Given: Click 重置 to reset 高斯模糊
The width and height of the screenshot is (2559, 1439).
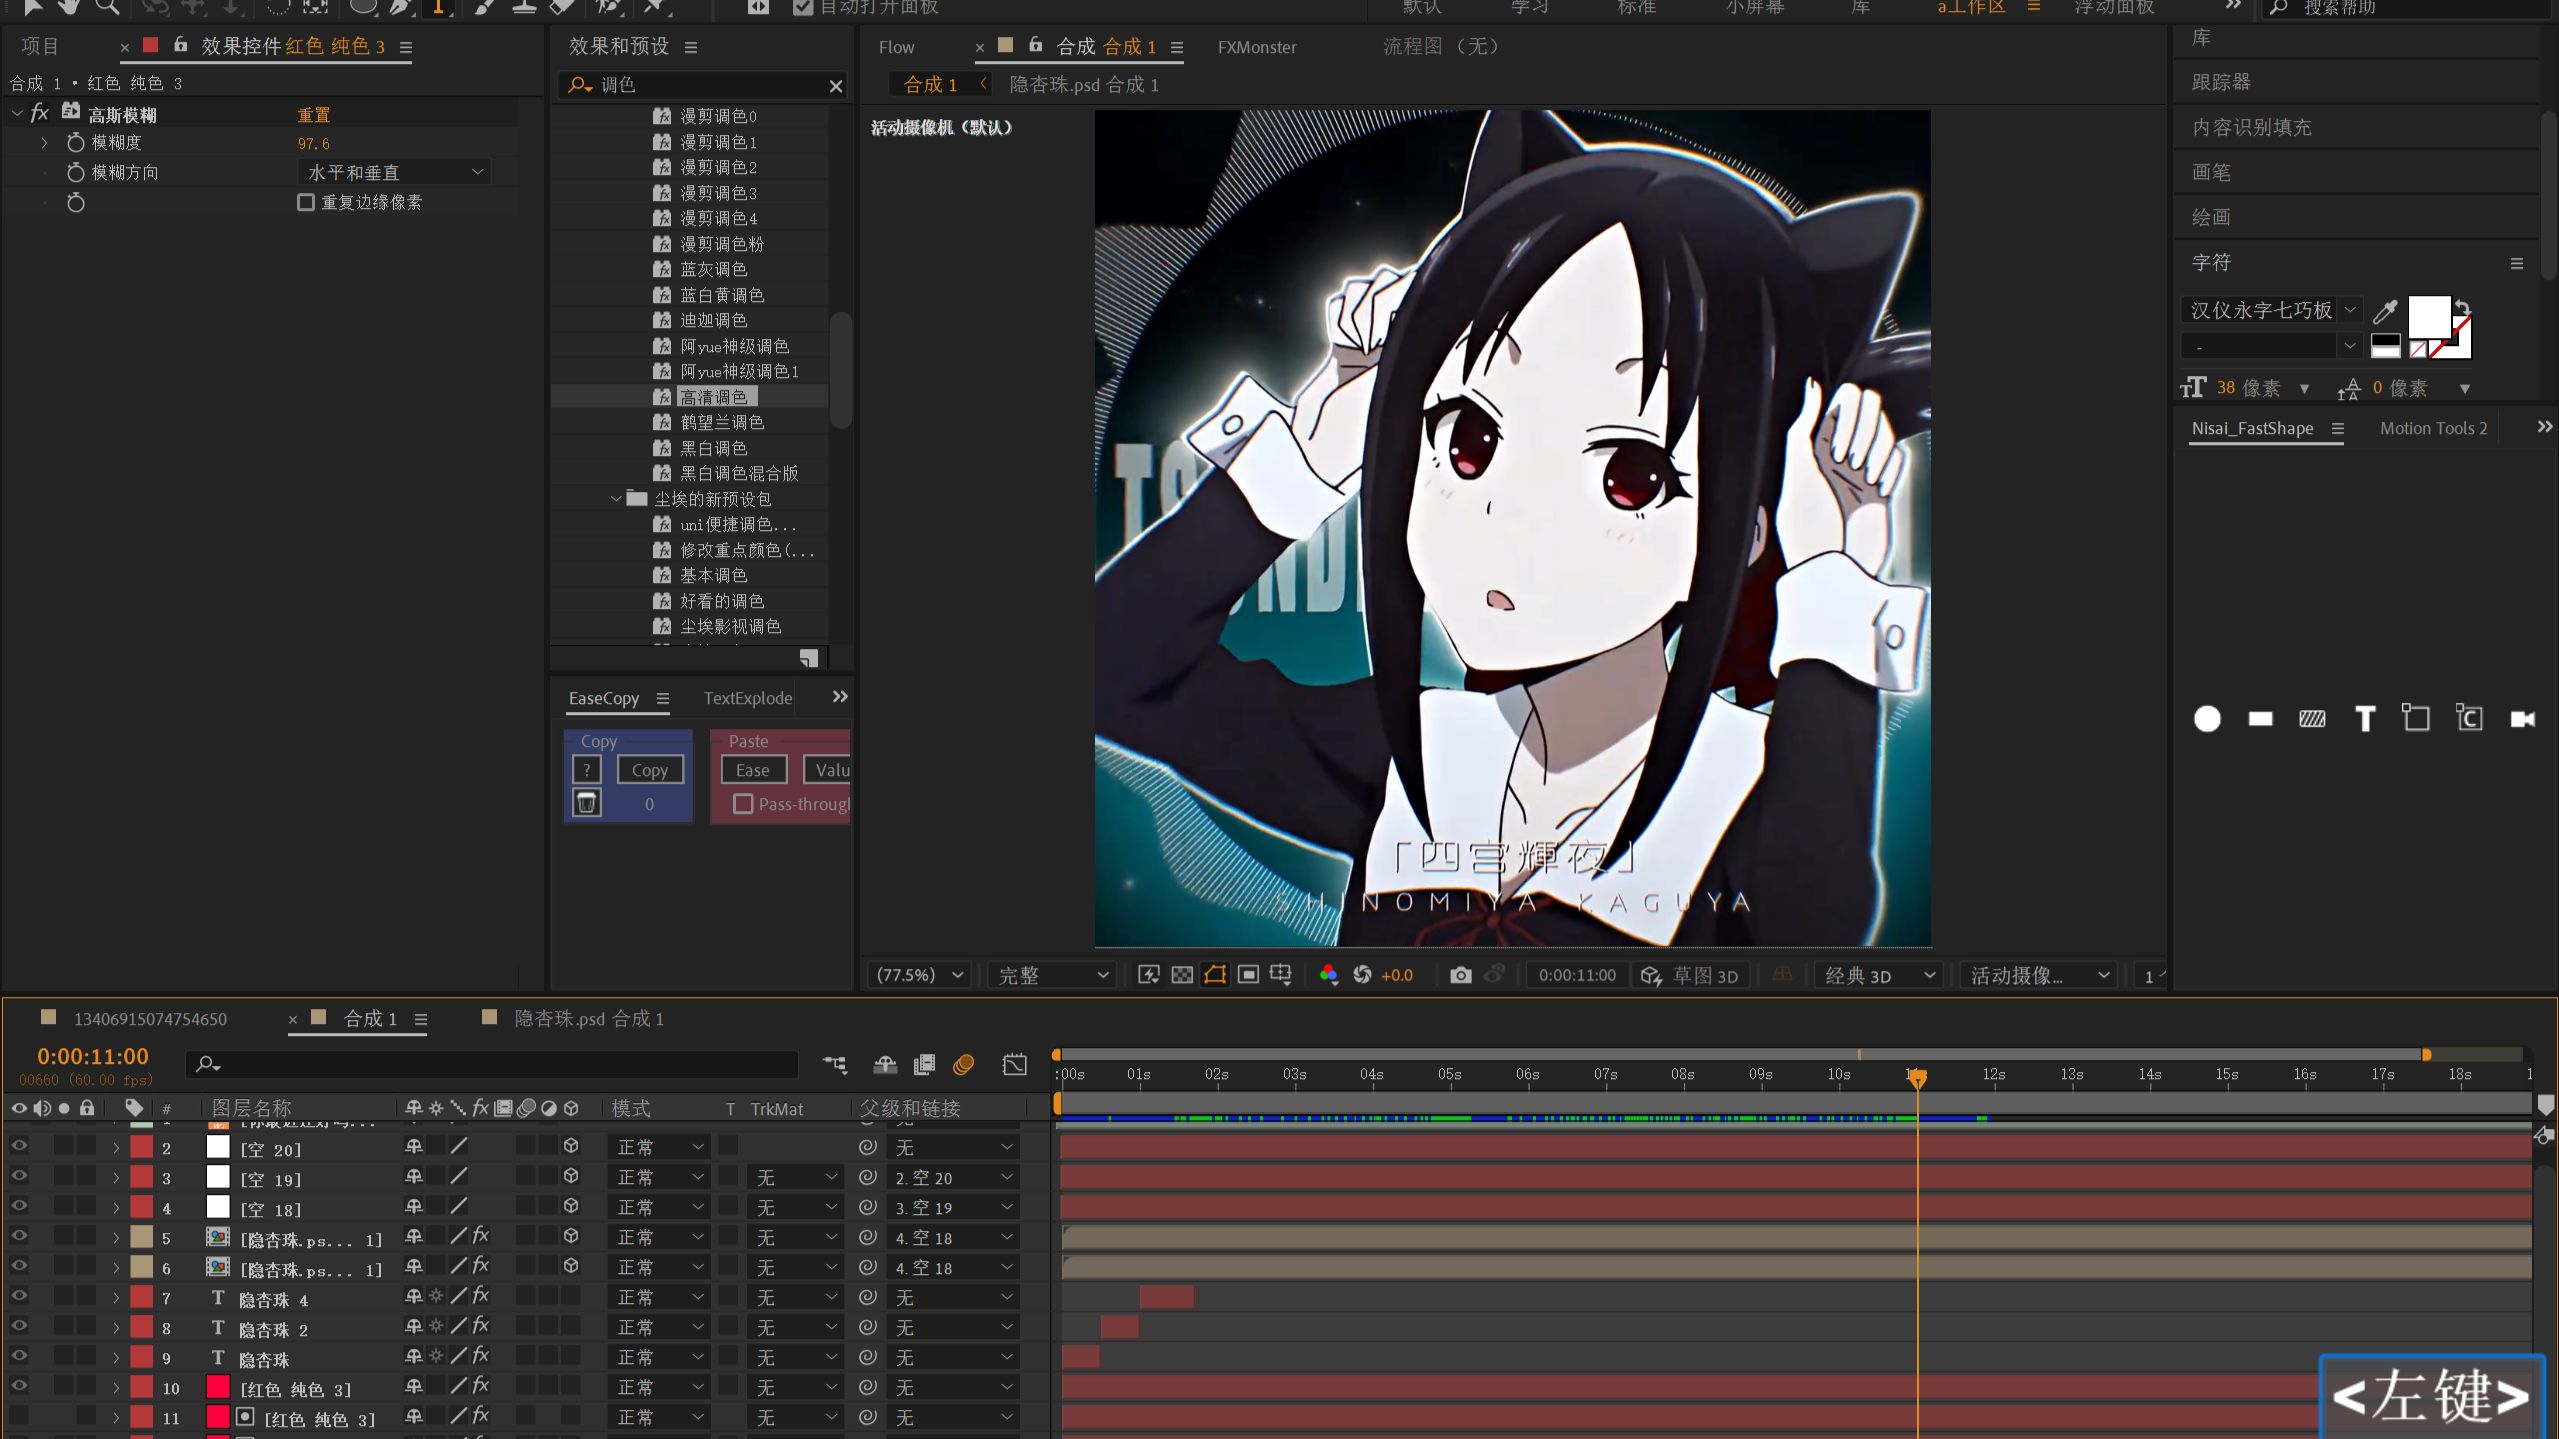Looking at the screenshot, I should 314,115.
